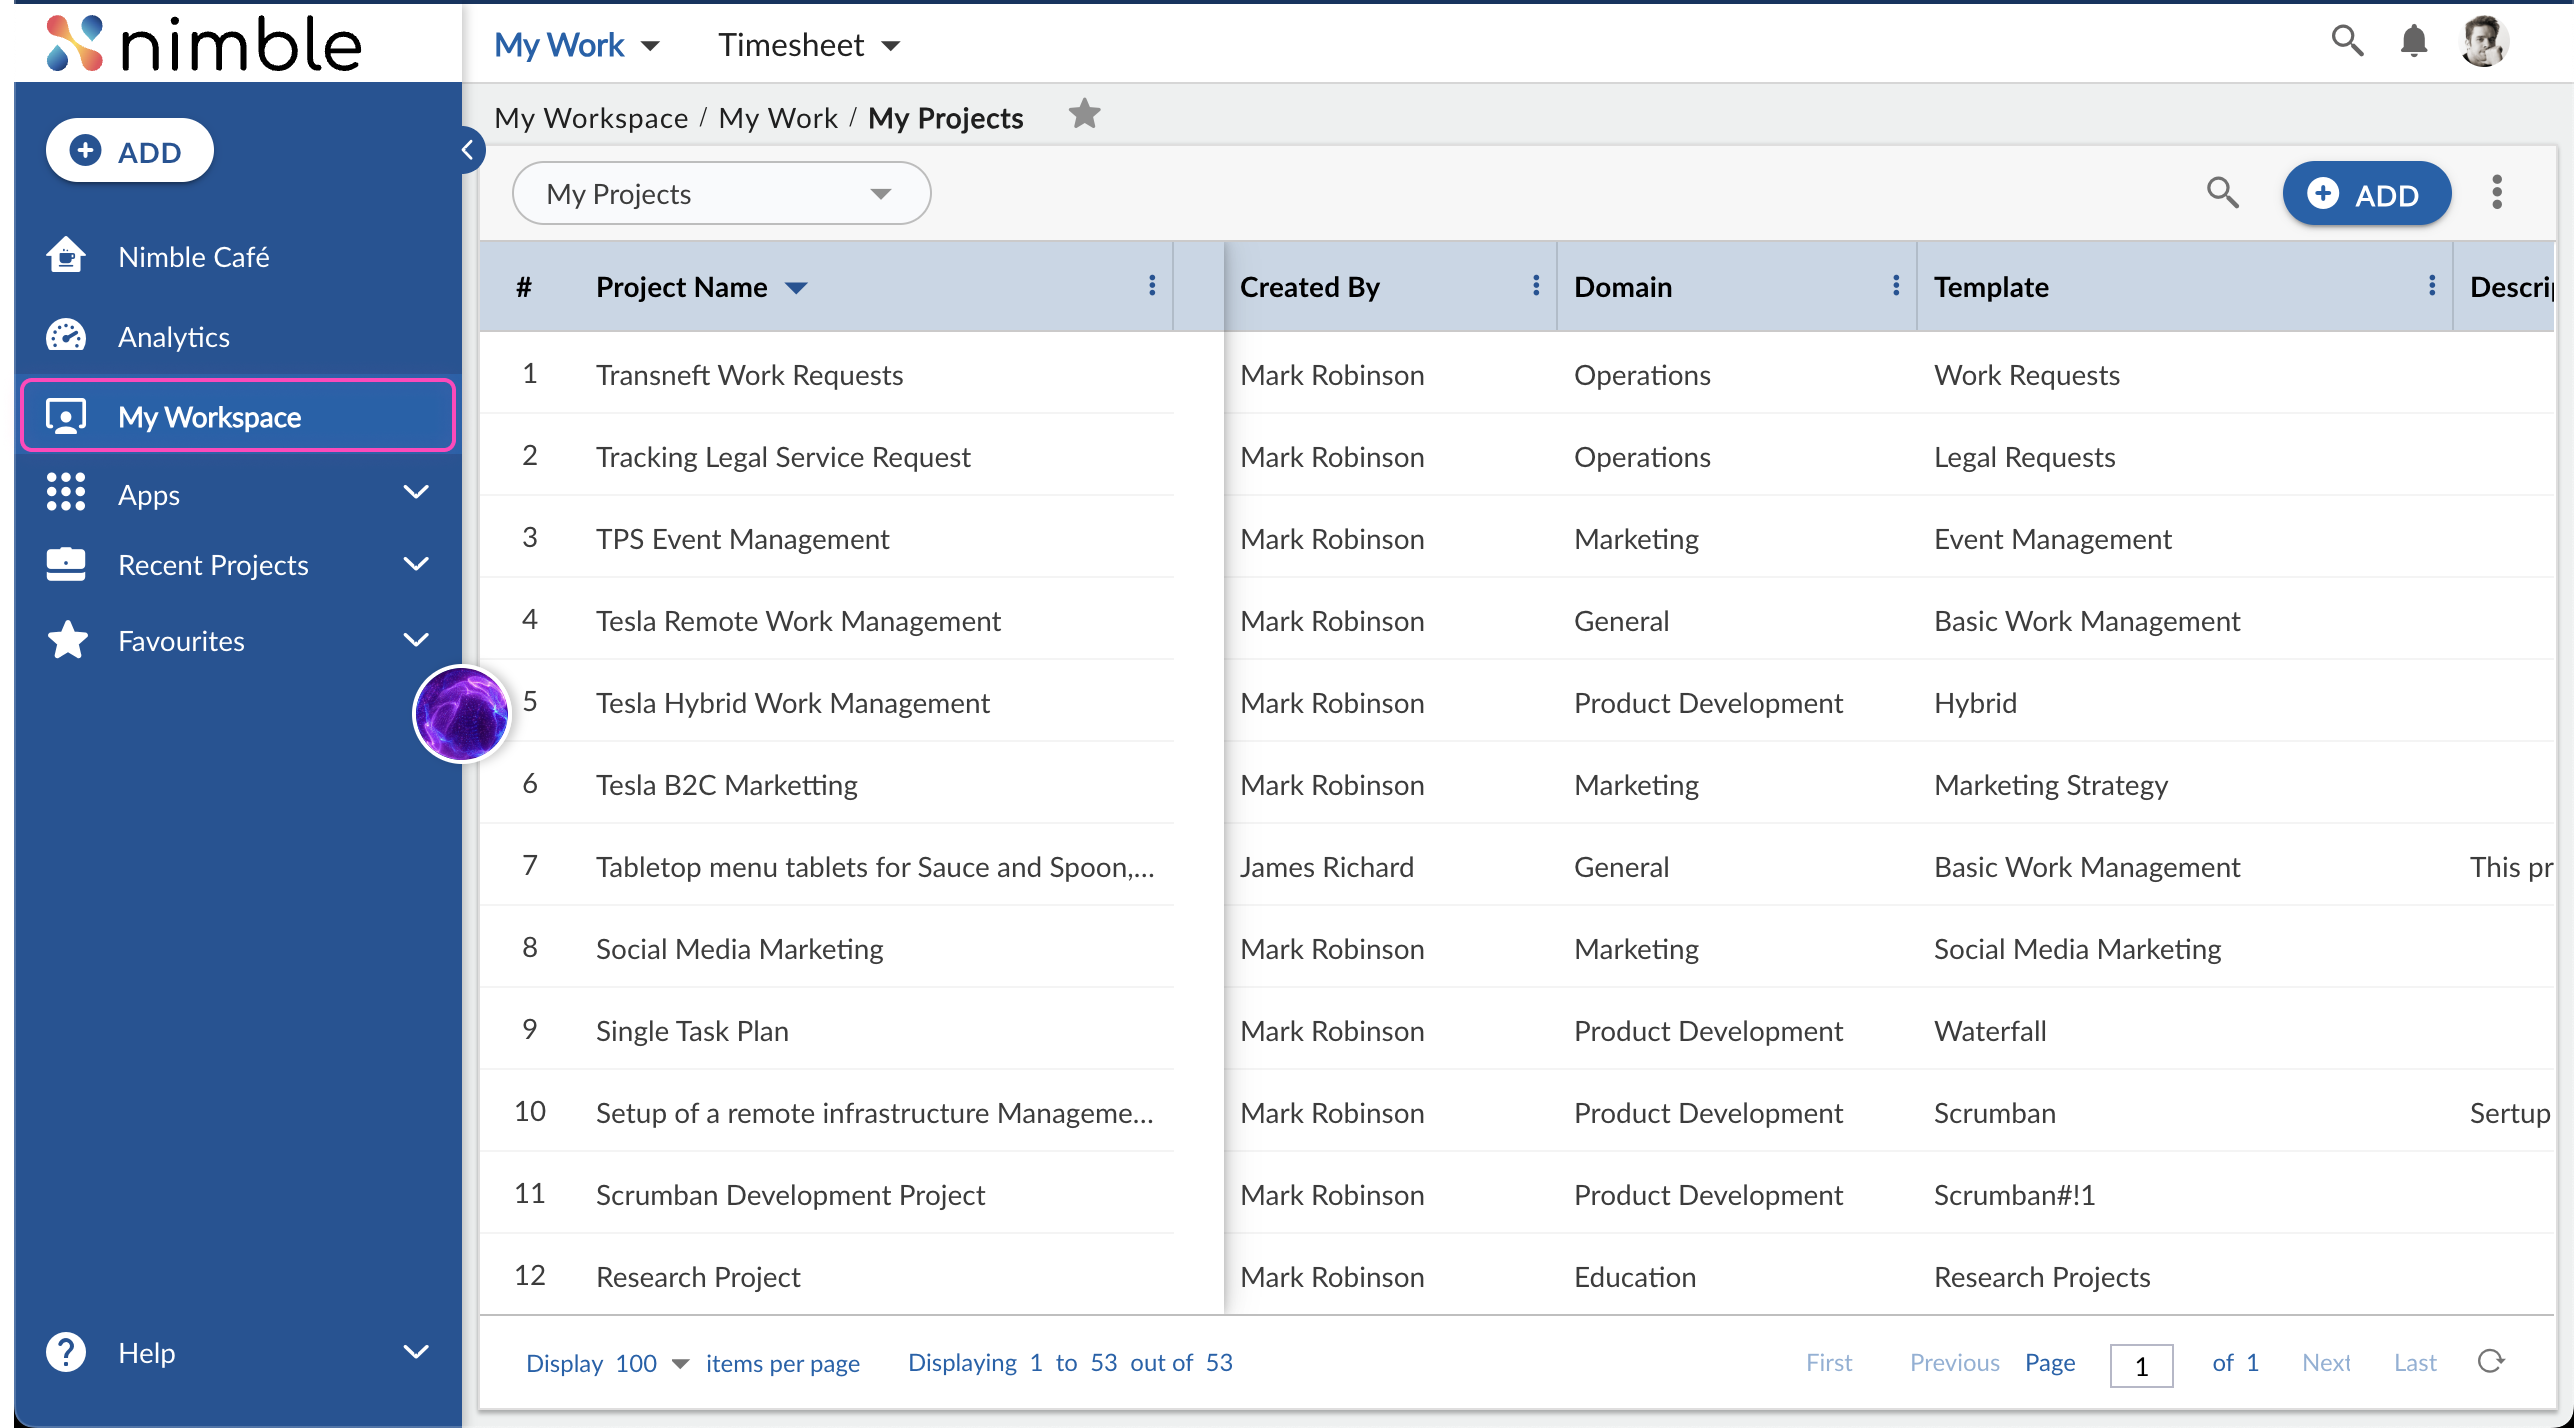Viewport: 2574px width, 1428px height.
Task: Collapse the sidebar with the chevron handle
Action: point(466,149)
